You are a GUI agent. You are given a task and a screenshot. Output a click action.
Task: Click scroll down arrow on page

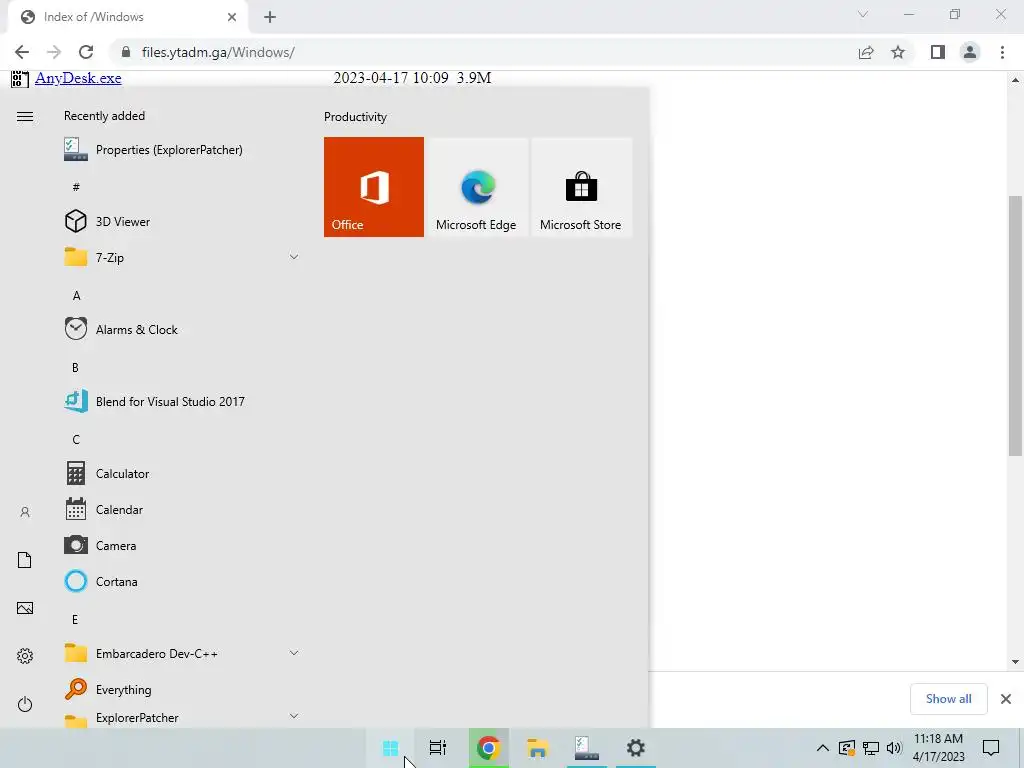coord(1015,662)
